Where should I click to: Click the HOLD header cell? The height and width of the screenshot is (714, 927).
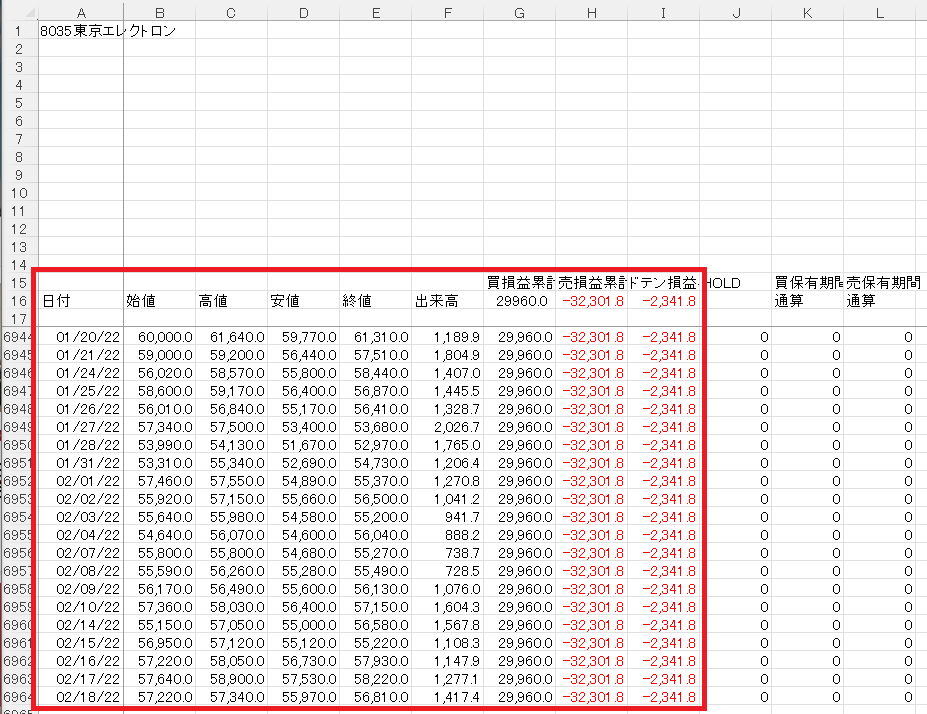[736, 283]
